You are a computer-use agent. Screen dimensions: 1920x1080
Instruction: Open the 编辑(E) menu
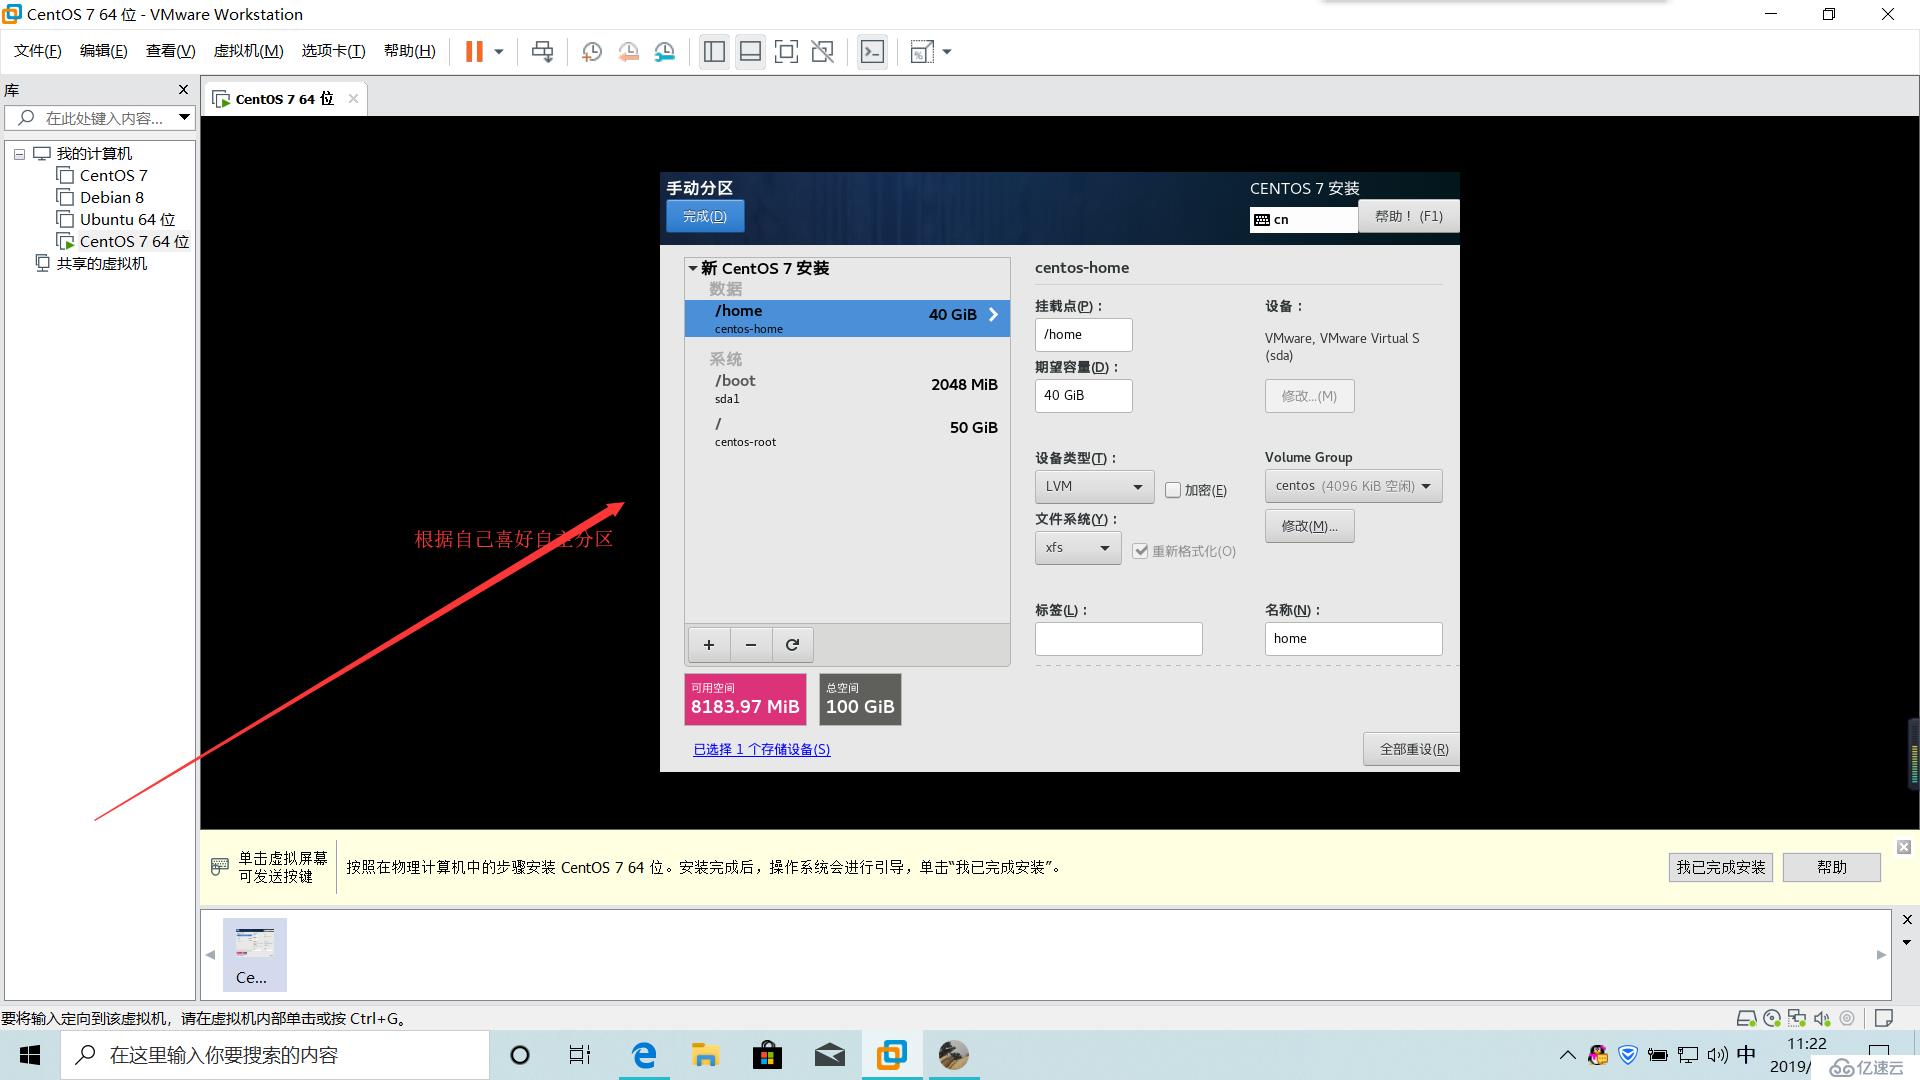104,51
